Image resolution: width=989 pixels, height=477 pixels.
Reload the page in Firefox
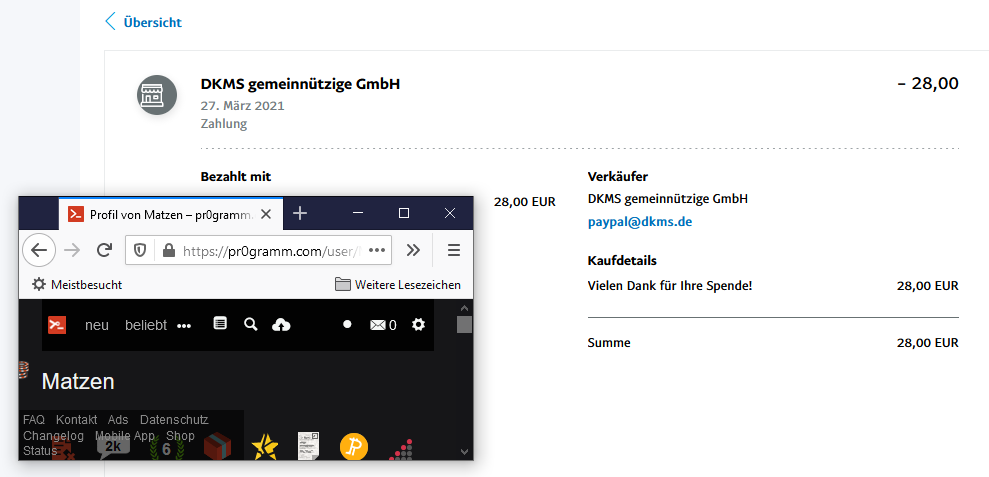[x=103, y=250]
